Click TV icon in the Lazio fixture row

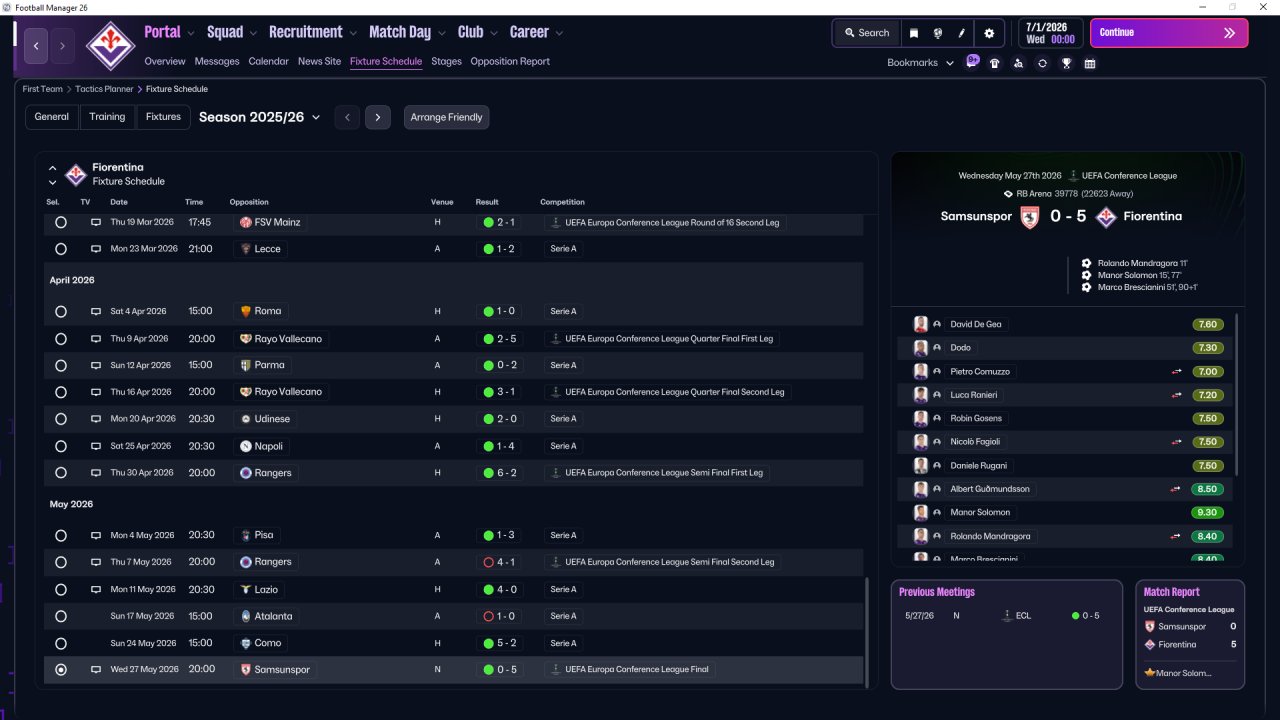click(96, 590)
